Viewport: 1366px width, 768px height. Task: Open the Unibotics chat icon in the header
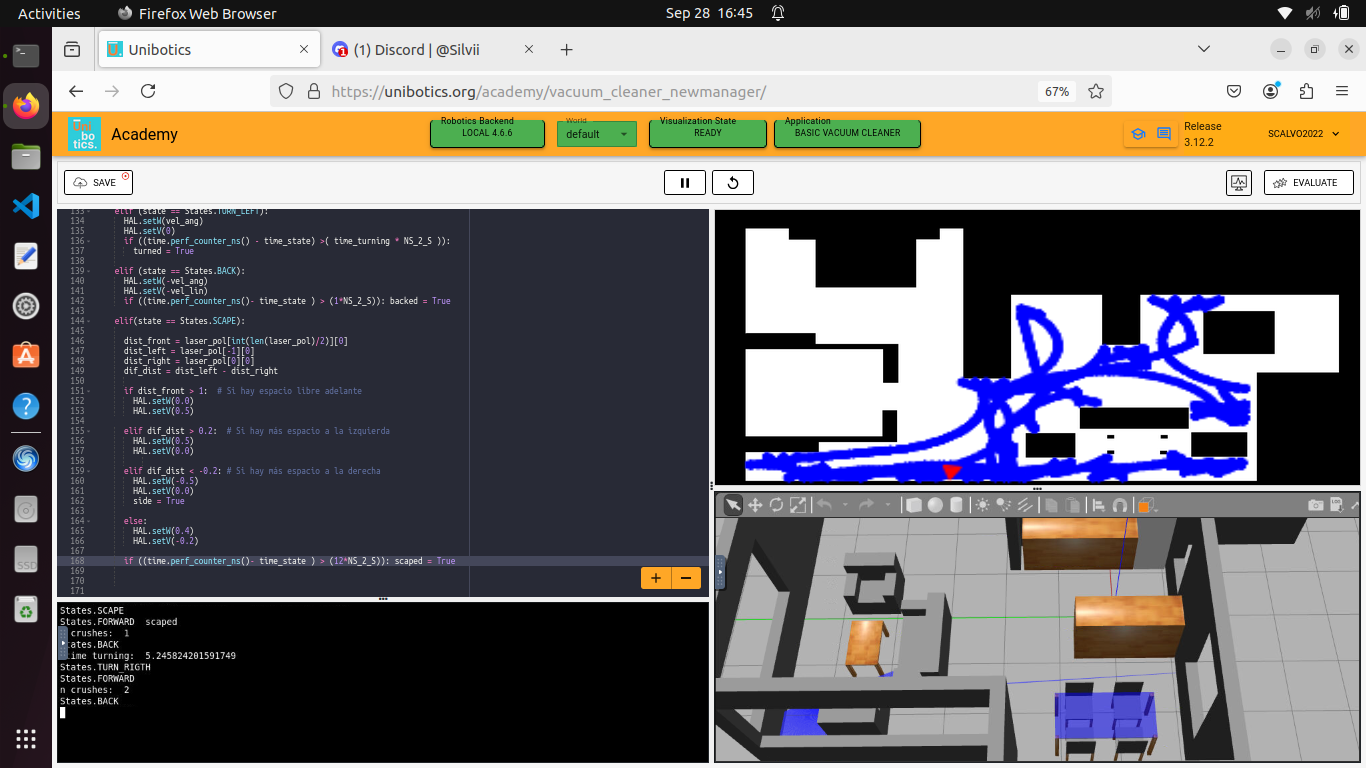click(1163, 132)
